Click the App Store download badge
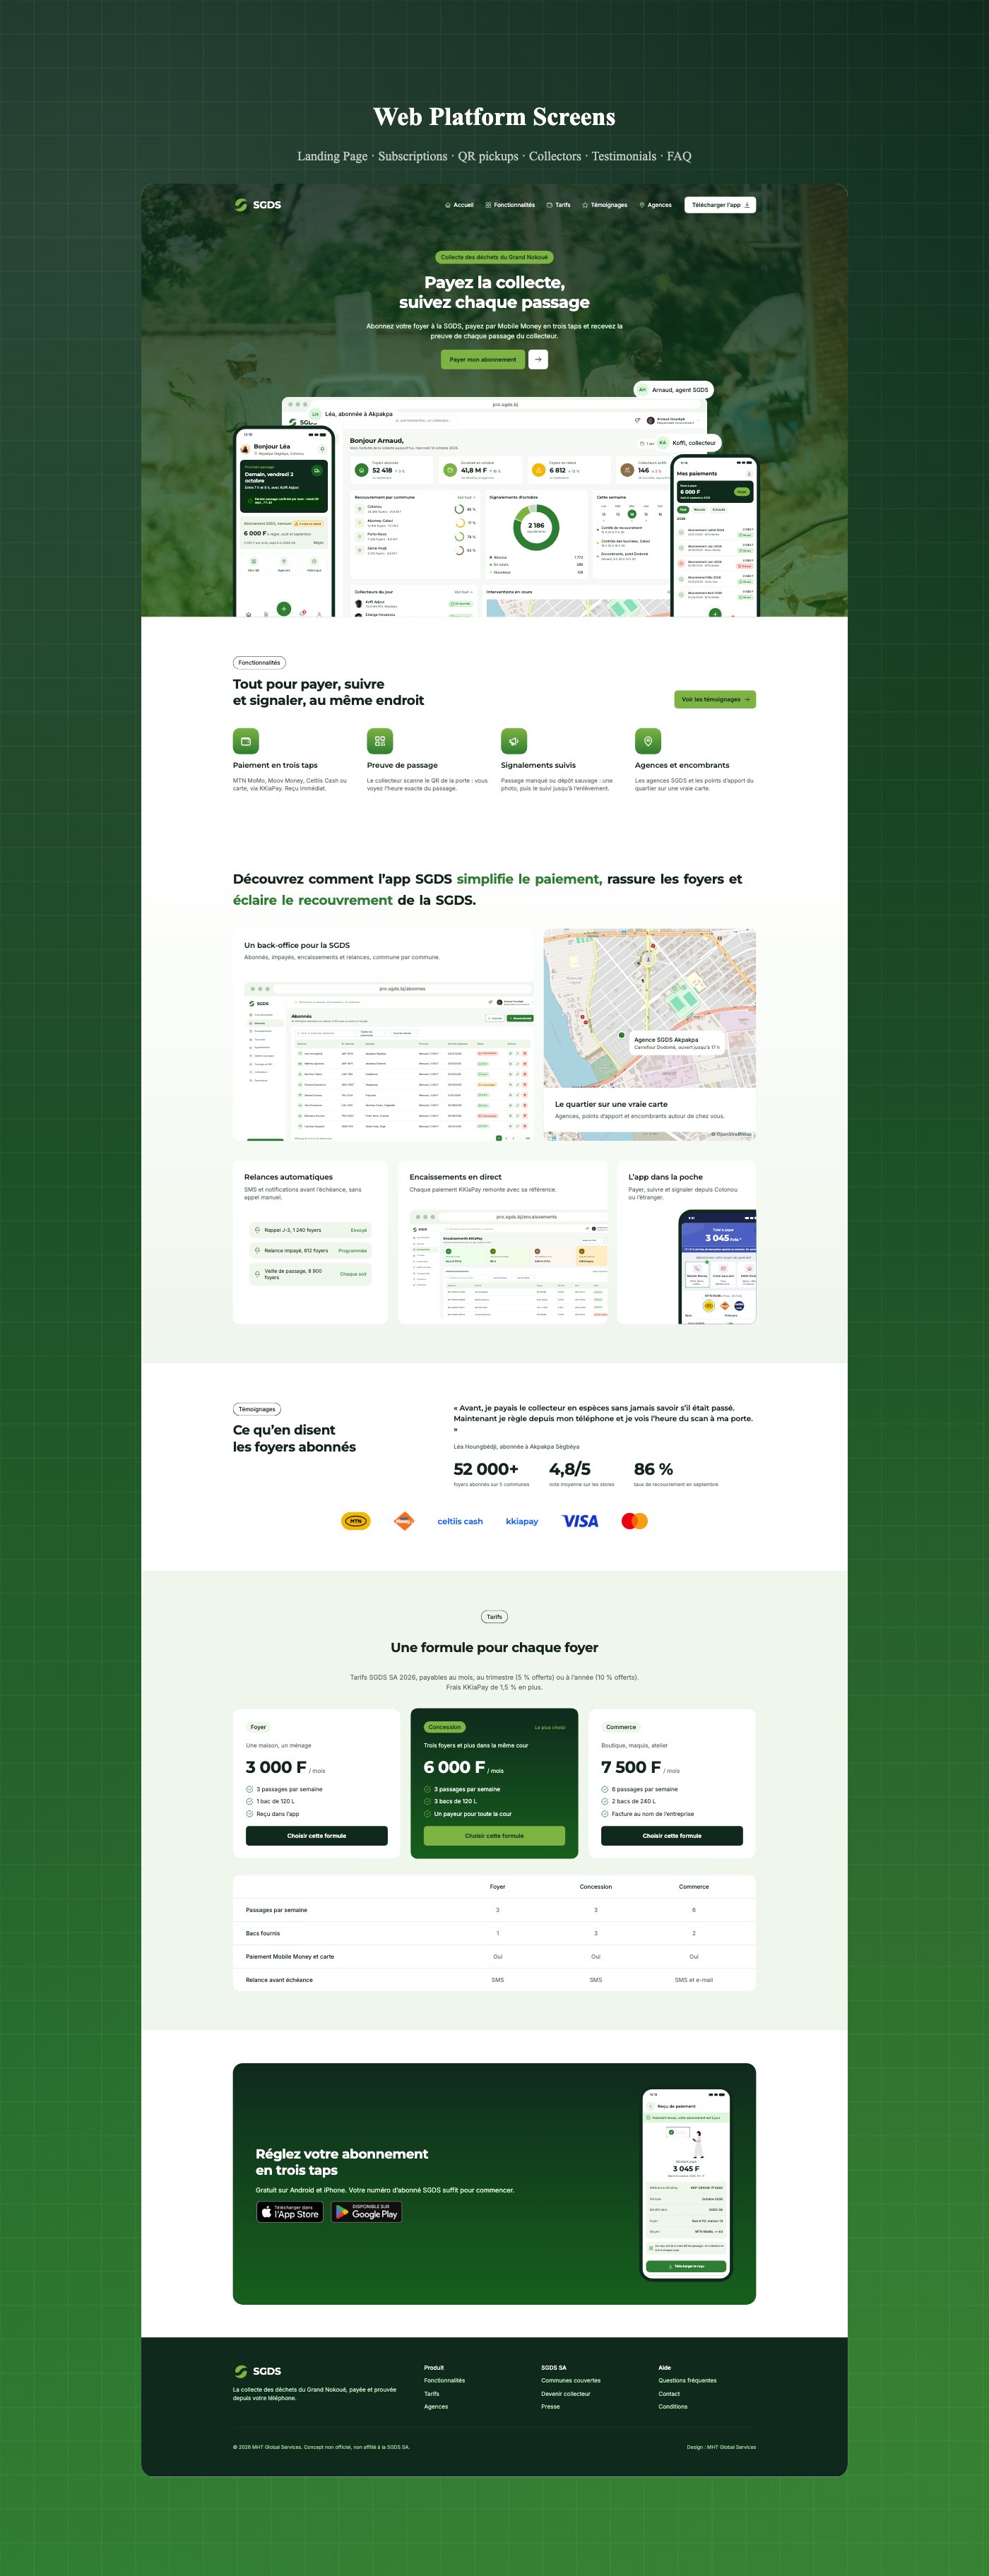The image size is (989, 2576). point(290,2212)
